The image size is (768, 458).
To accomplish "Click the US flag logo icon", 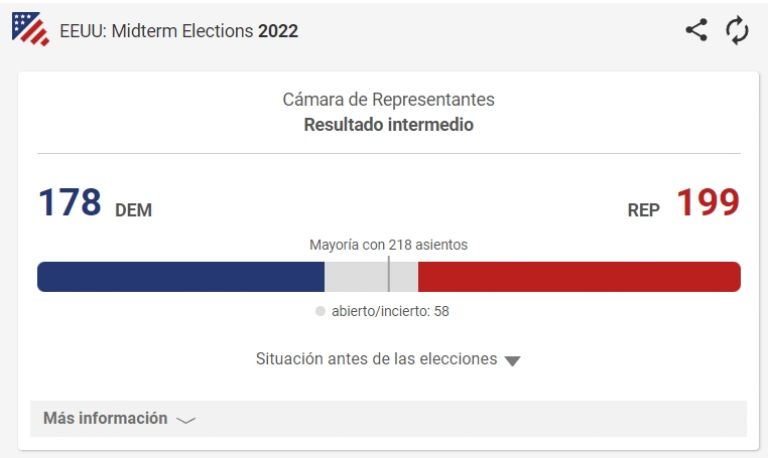I will (x=30, y=29).
